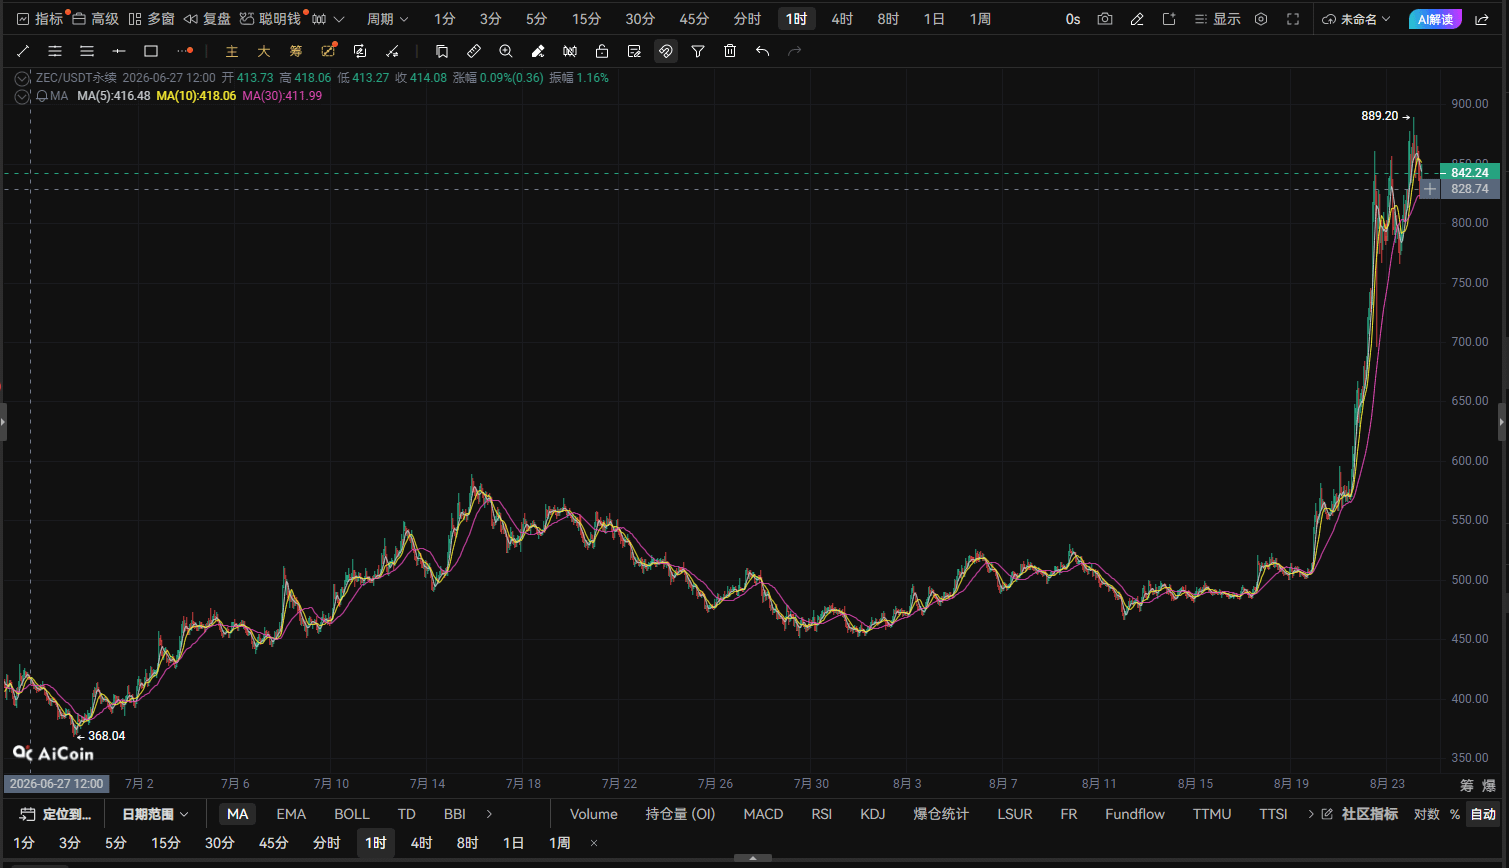Toggle the EMA main indicator
Image resolution: width=1509 pixels, height=868 pixels.
291,814
